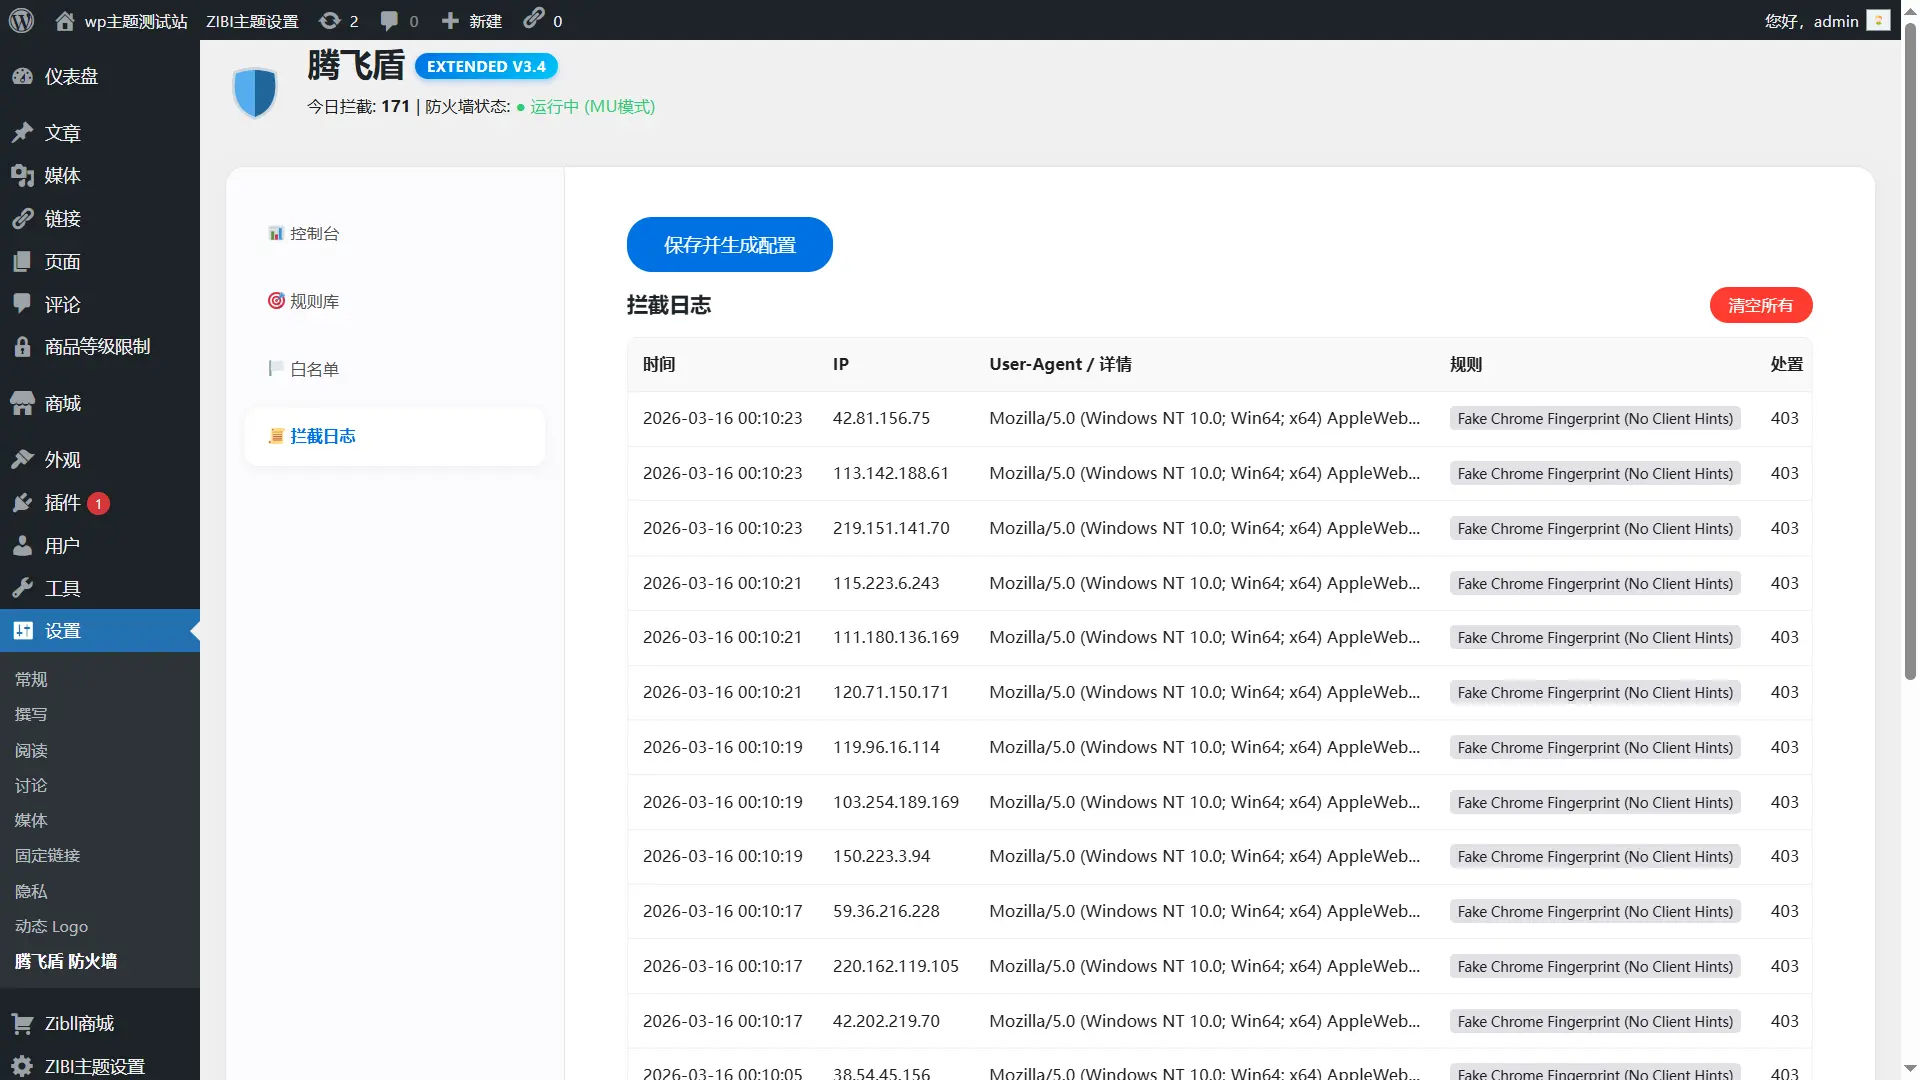The height and width of the screenshot is (1080, 1920).
Task: Open the comments bubble in admin bar
Action: 390,20
